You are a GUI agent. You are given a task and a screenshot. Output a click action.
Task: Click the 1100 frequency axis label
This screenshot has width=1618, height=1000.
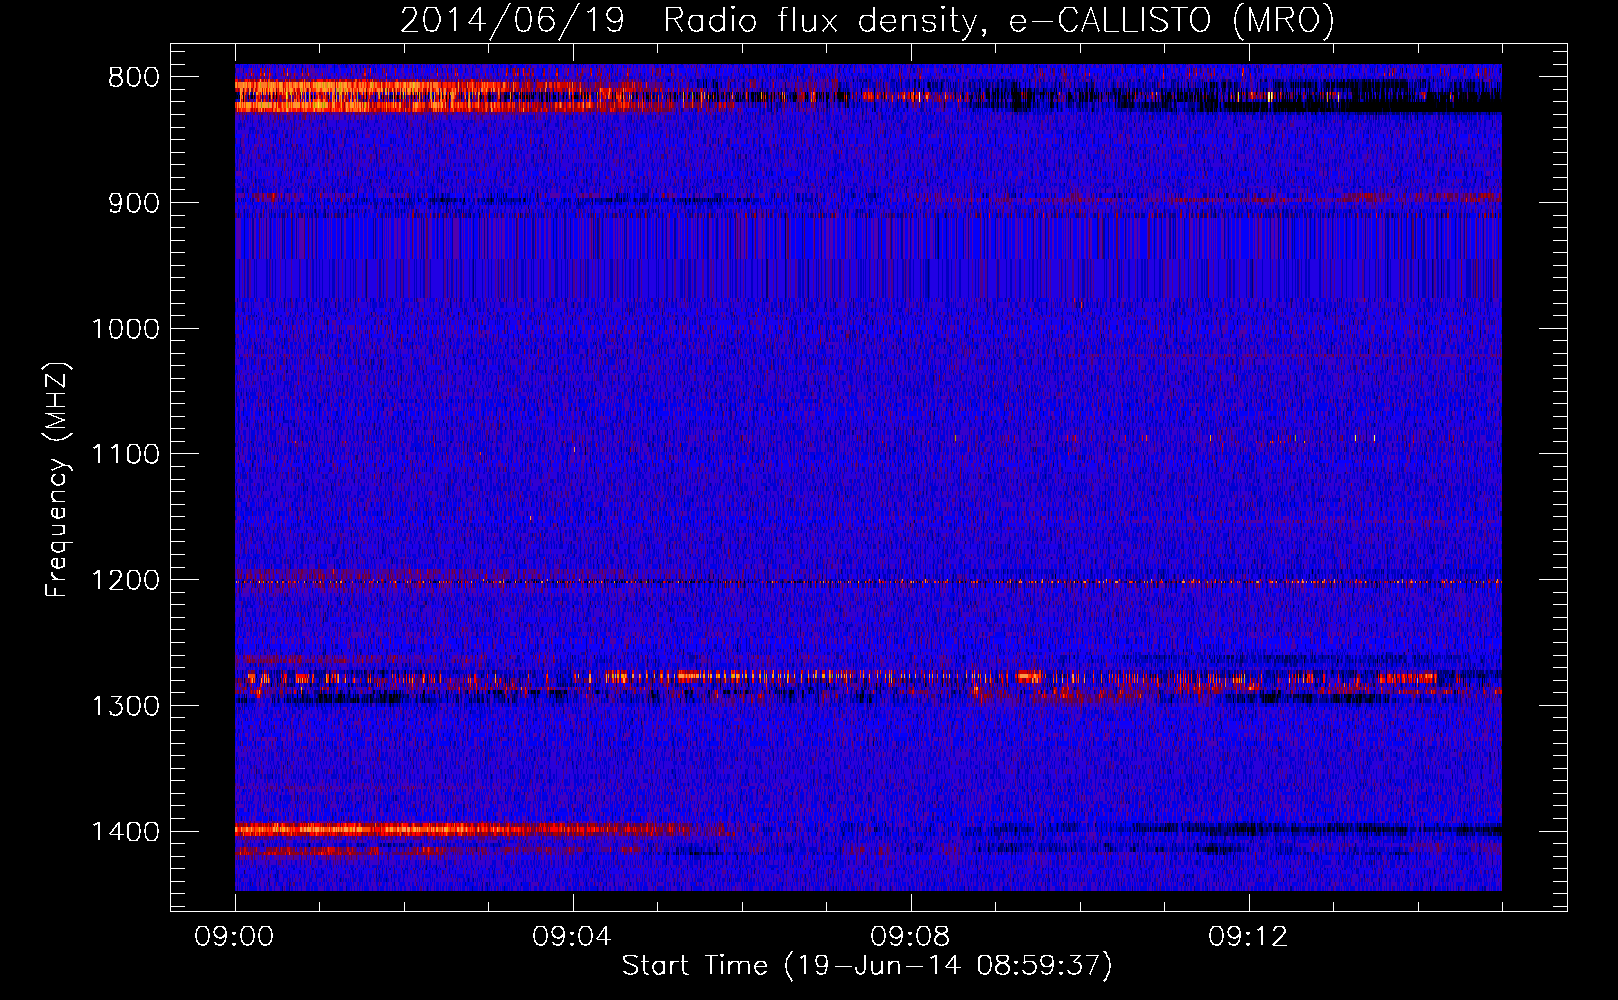coord(125,455)
